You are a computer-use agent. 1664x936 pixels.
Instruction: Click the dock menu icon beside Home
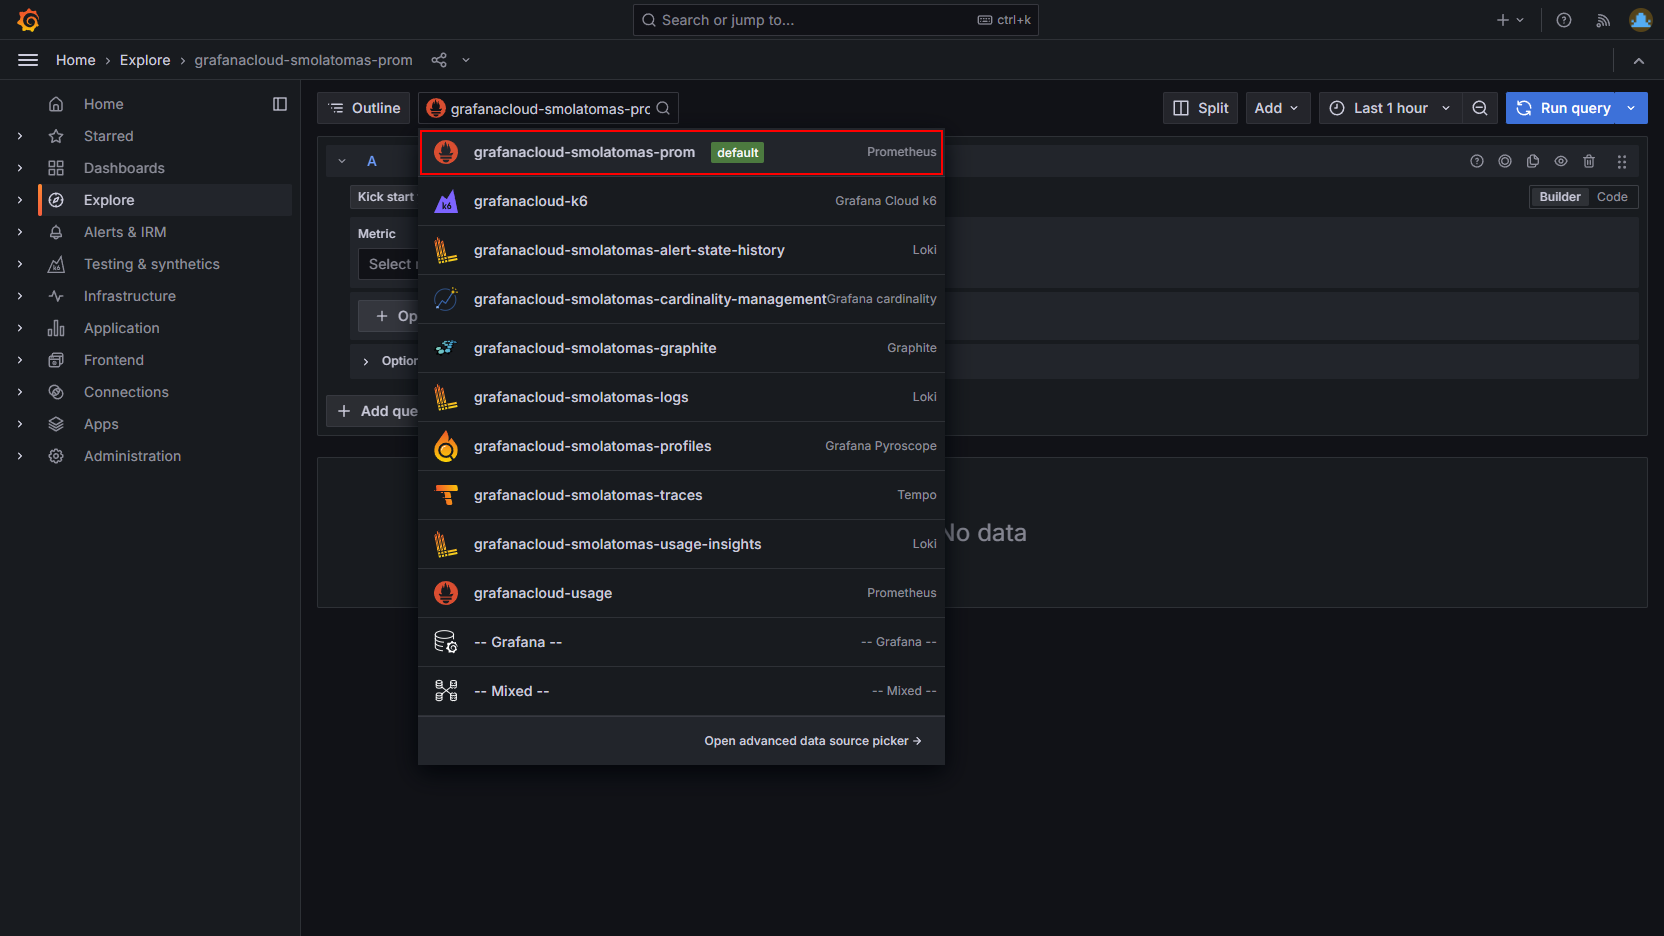pos(280,104)
